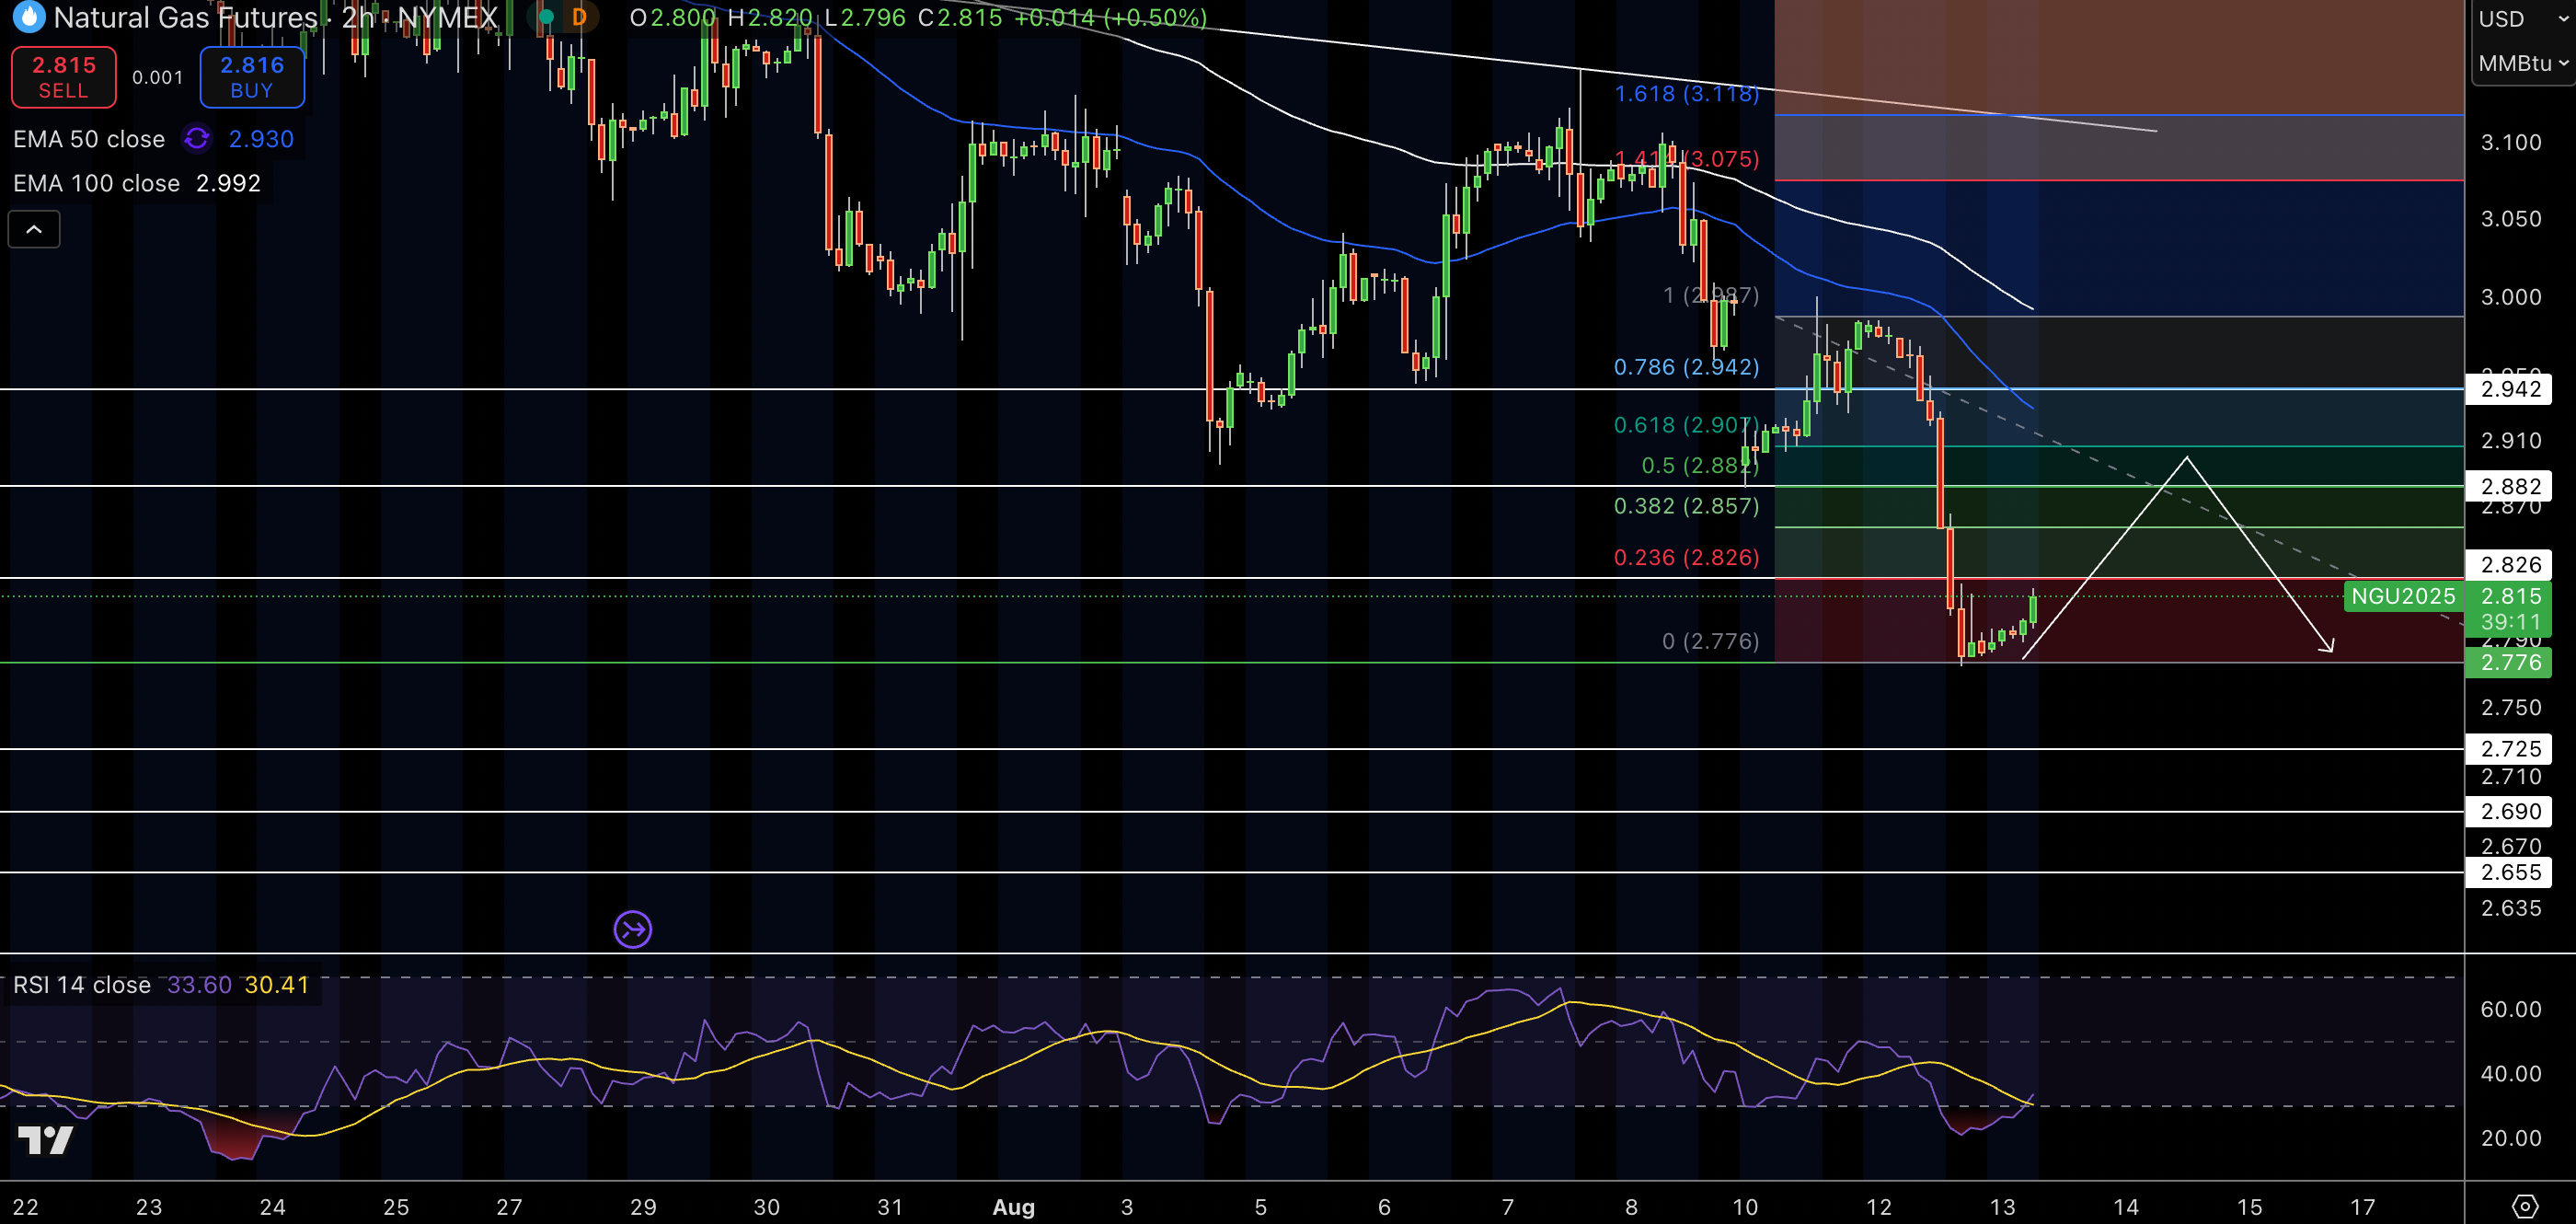Image resolution: width=2576 pixels, height=1224 pixels.
Task: Collapse the indicator legend with chevron
Action: coord(34,229)
